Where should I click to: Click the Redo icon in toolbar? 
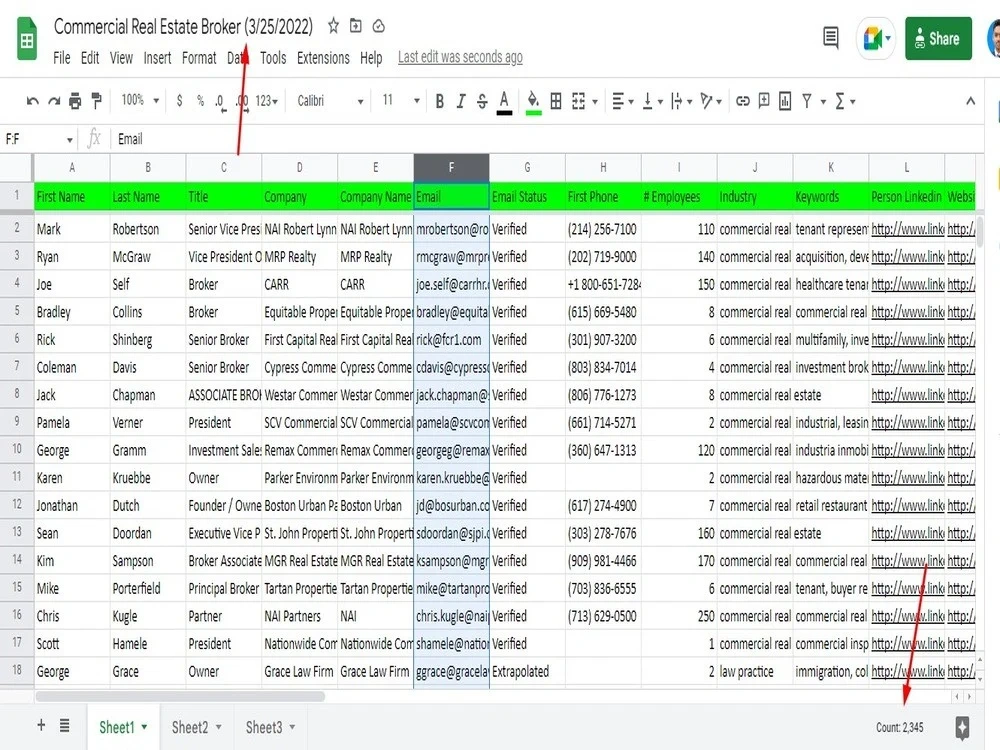tap(54, 101)
